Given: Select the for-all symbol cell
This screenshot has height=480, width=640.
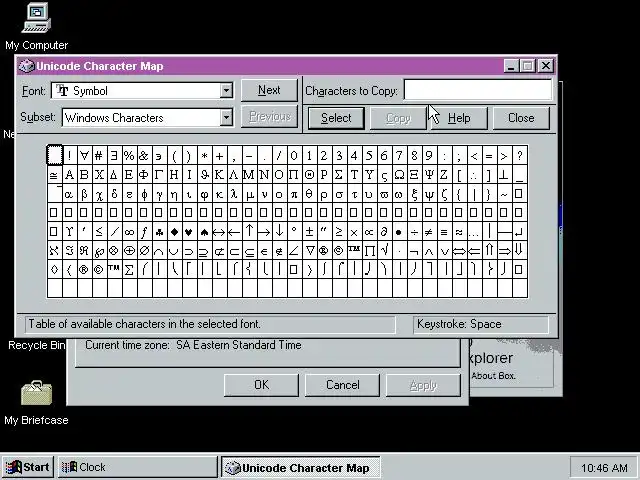Looking at the screenshot, I should [x=84, y=156].
